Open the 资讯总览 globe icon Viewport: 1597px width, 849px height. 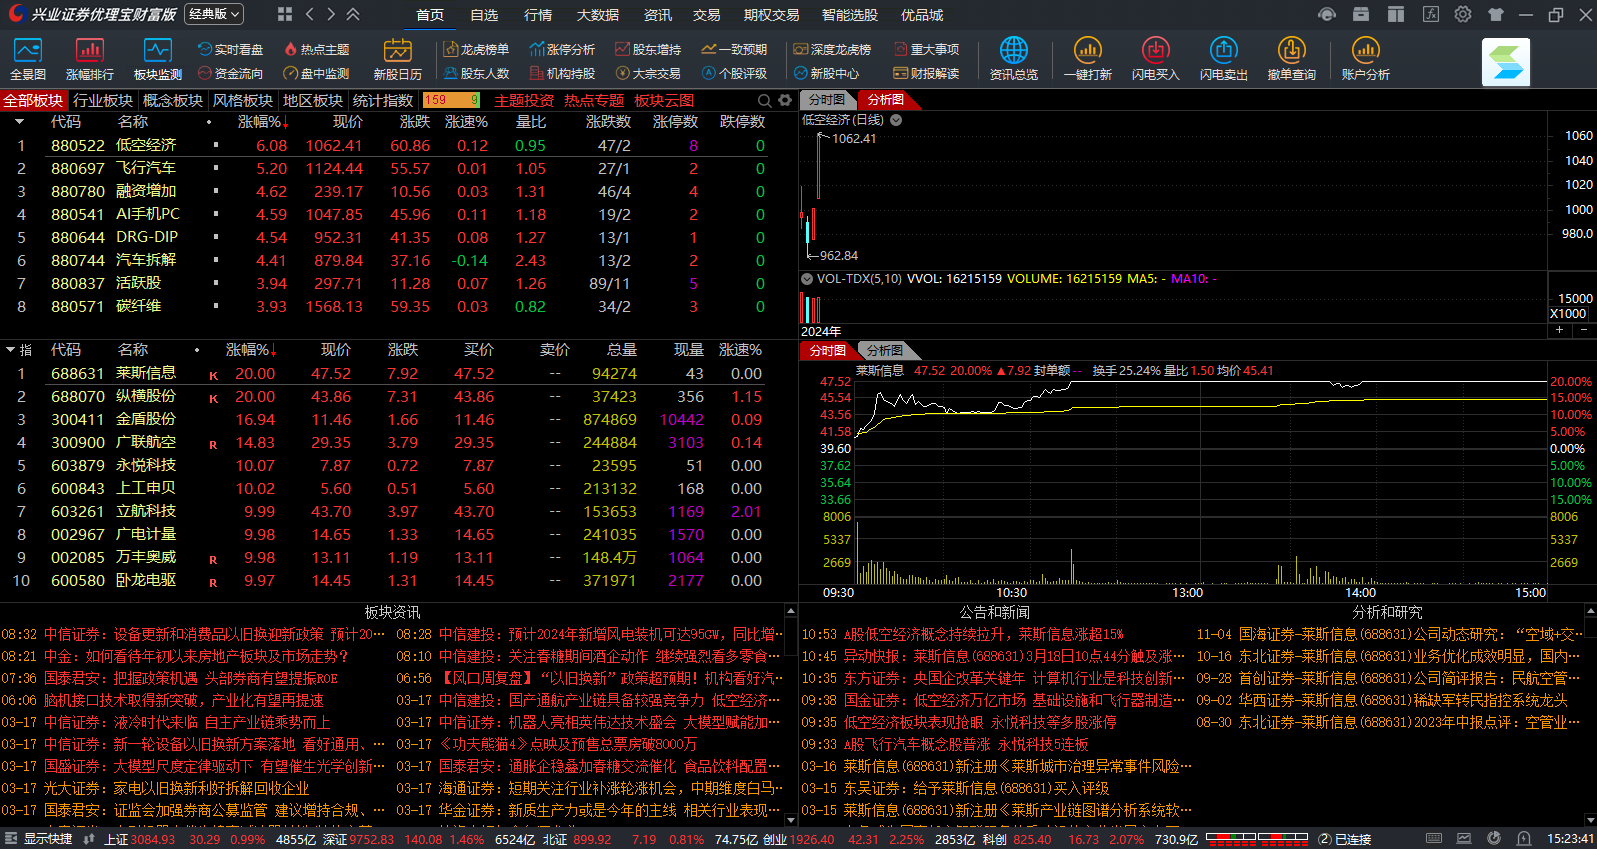click(1013, 59)
